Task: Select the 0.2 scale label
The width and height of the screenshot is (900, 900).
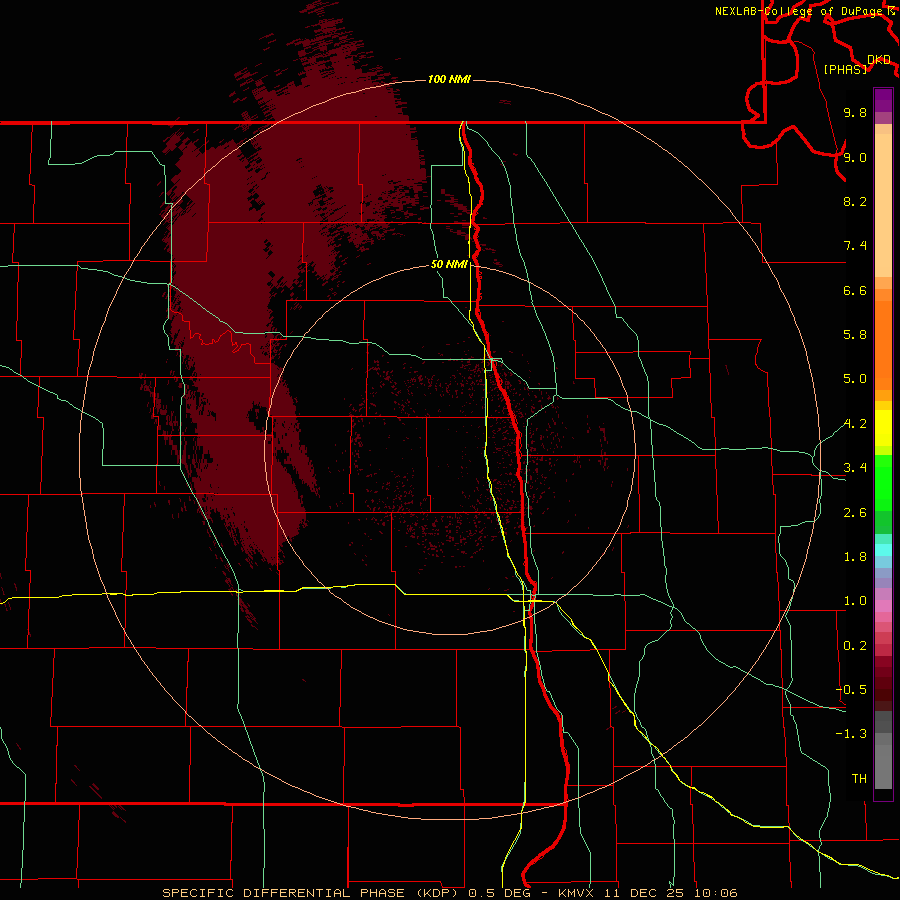Action: point(855,646)
